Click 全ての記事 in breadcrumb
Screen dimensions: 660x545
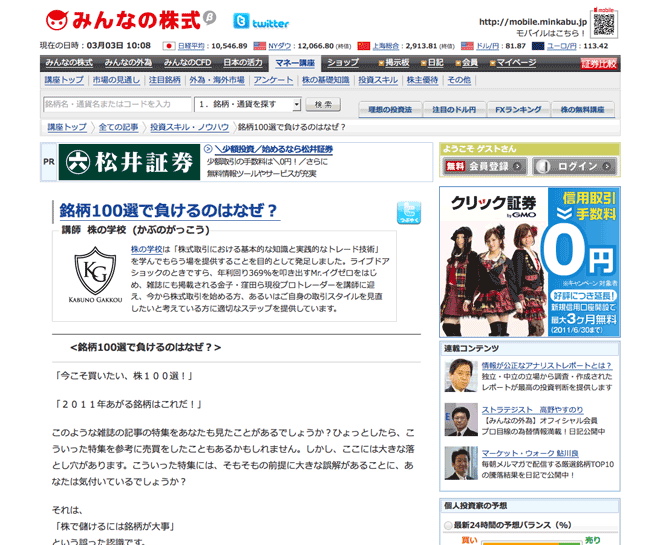(x=118, y=127)
